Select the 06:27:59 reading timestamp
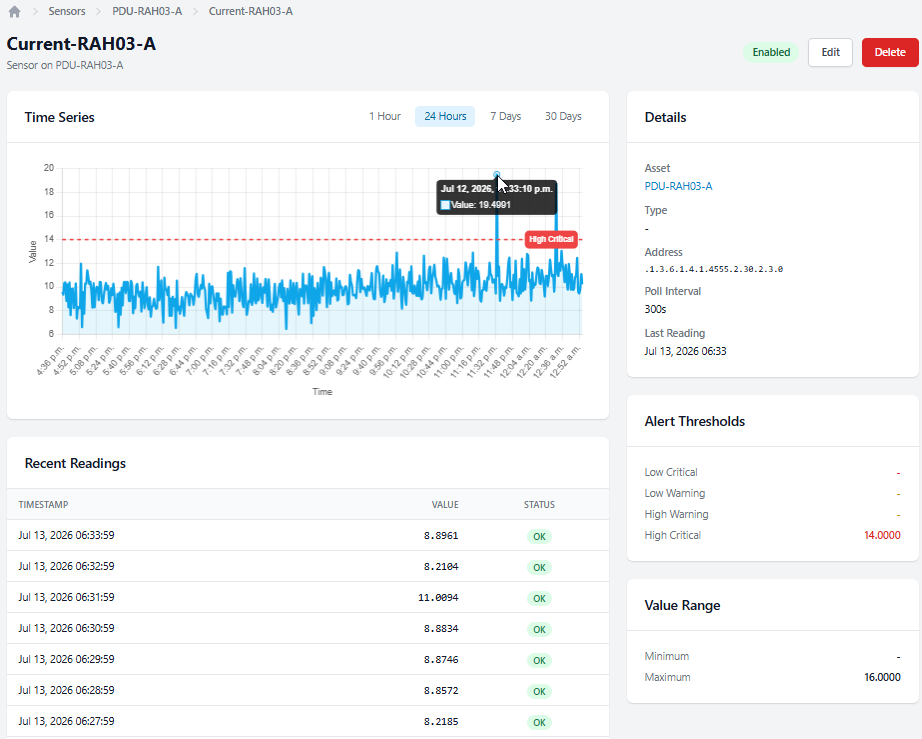Screen dimensions: 922x739 pyautogui.click(x=66, y=721)
